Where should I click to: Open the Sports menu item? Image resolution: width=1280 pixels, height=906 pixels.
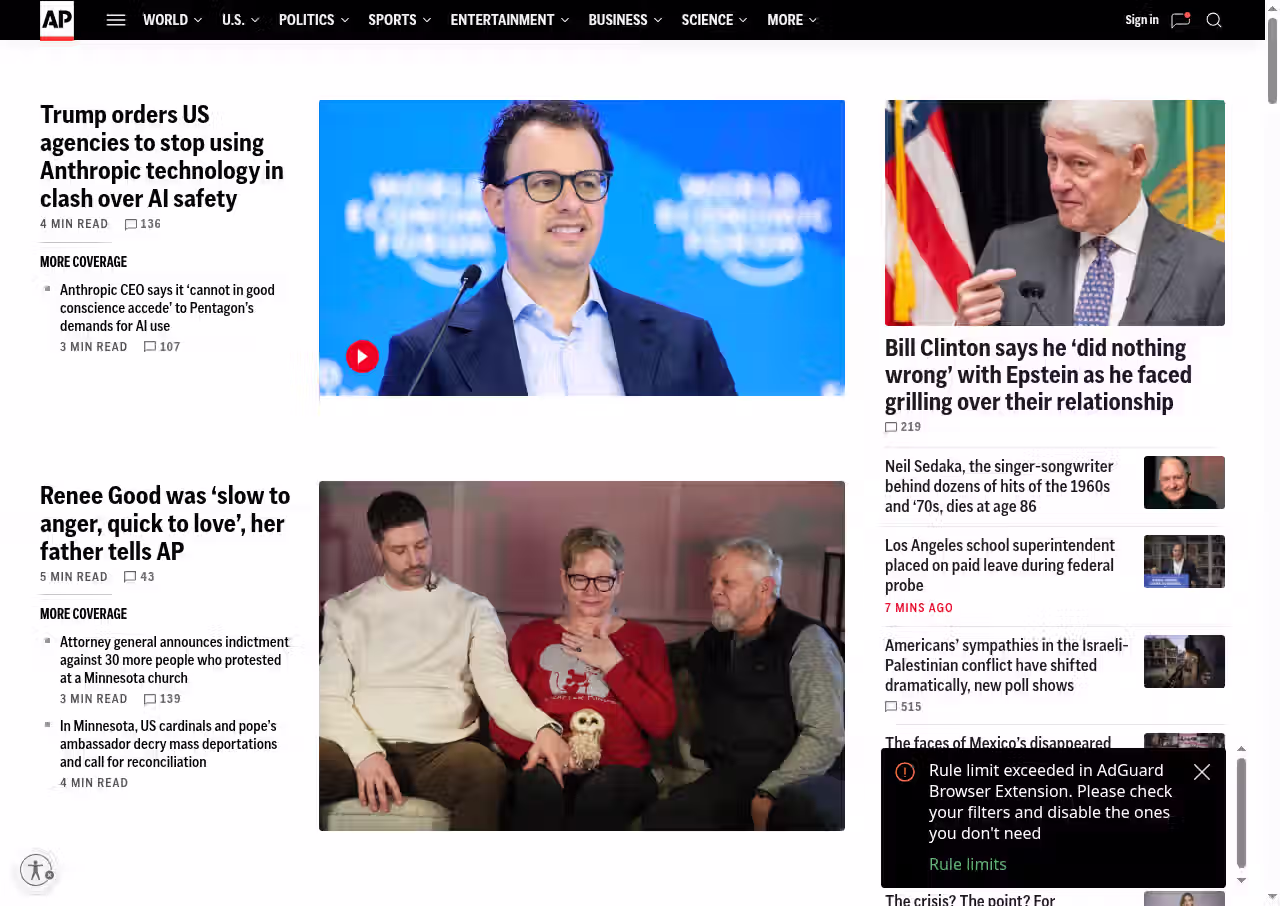click(392, 20)
